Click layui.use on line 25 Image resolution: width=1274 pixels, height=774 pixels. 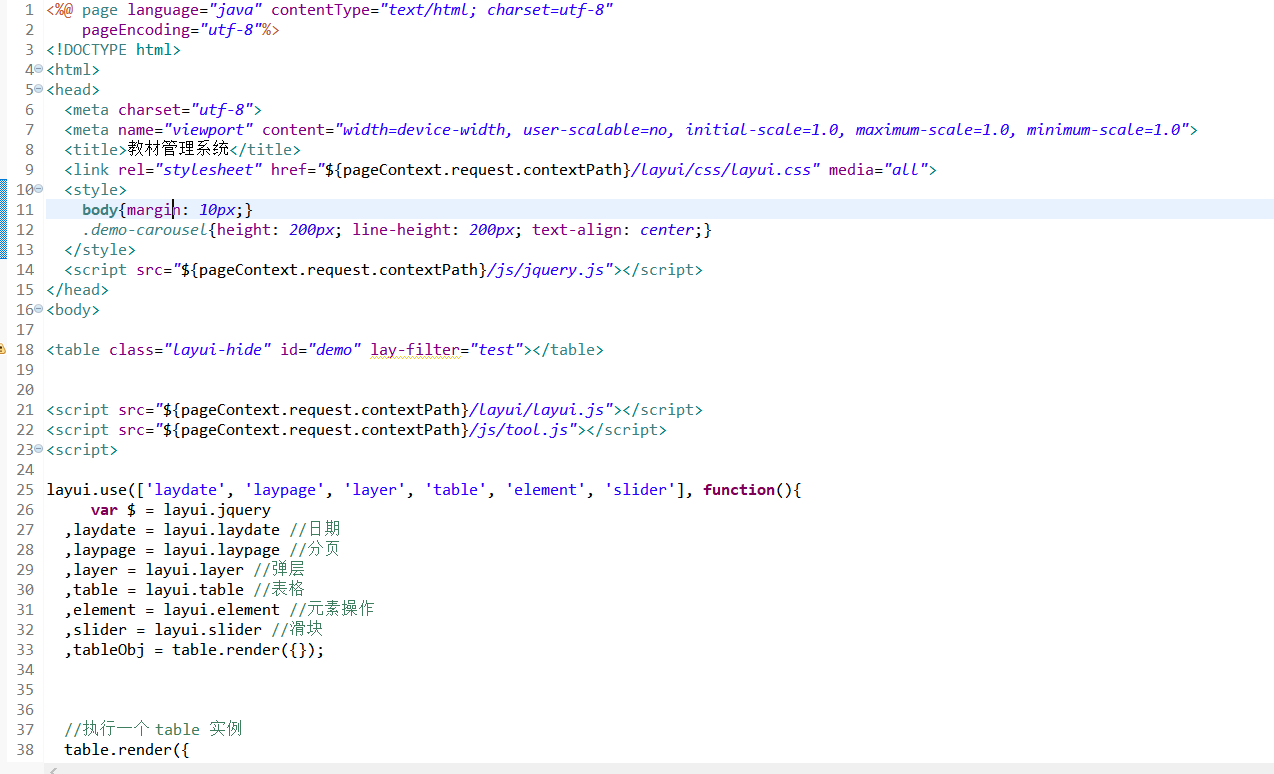point(87,489)
